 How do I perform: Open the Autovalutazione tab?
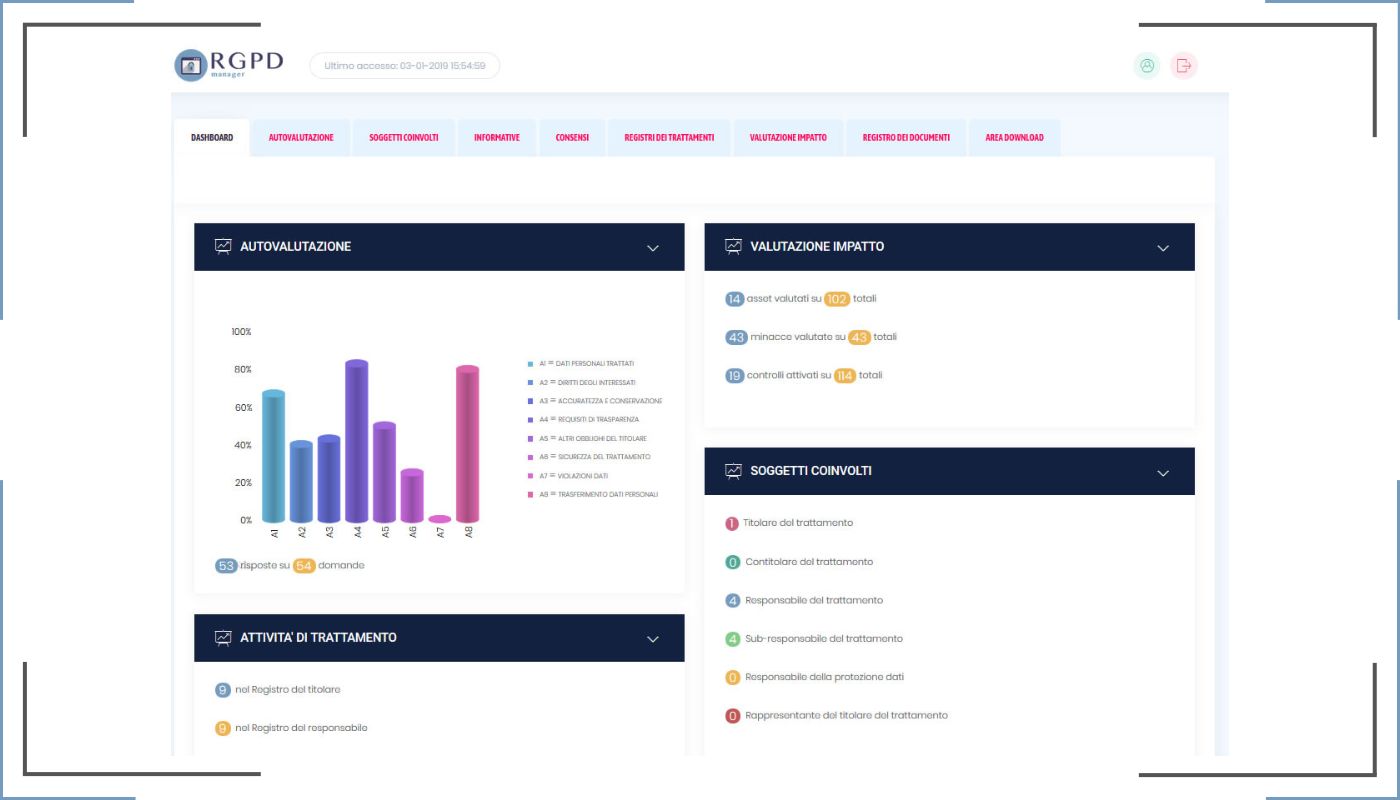click(301, 138)
